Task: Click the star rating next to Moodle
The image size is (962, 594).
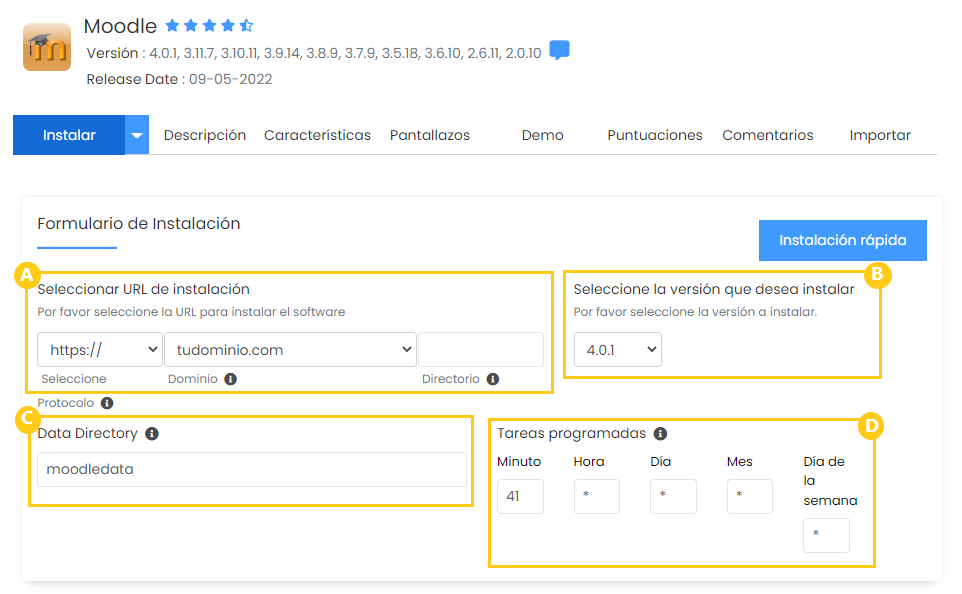Action: [x=209, y=25]
